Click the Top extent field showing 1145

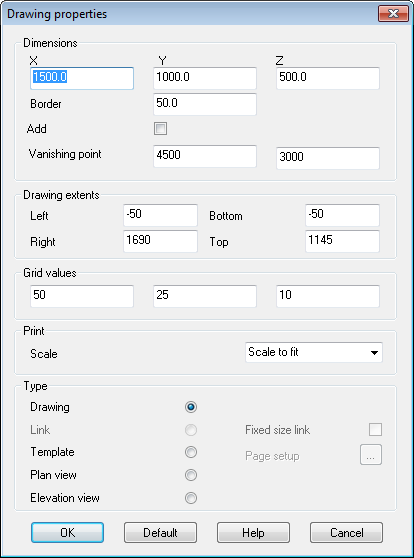(x=342, y=241)
